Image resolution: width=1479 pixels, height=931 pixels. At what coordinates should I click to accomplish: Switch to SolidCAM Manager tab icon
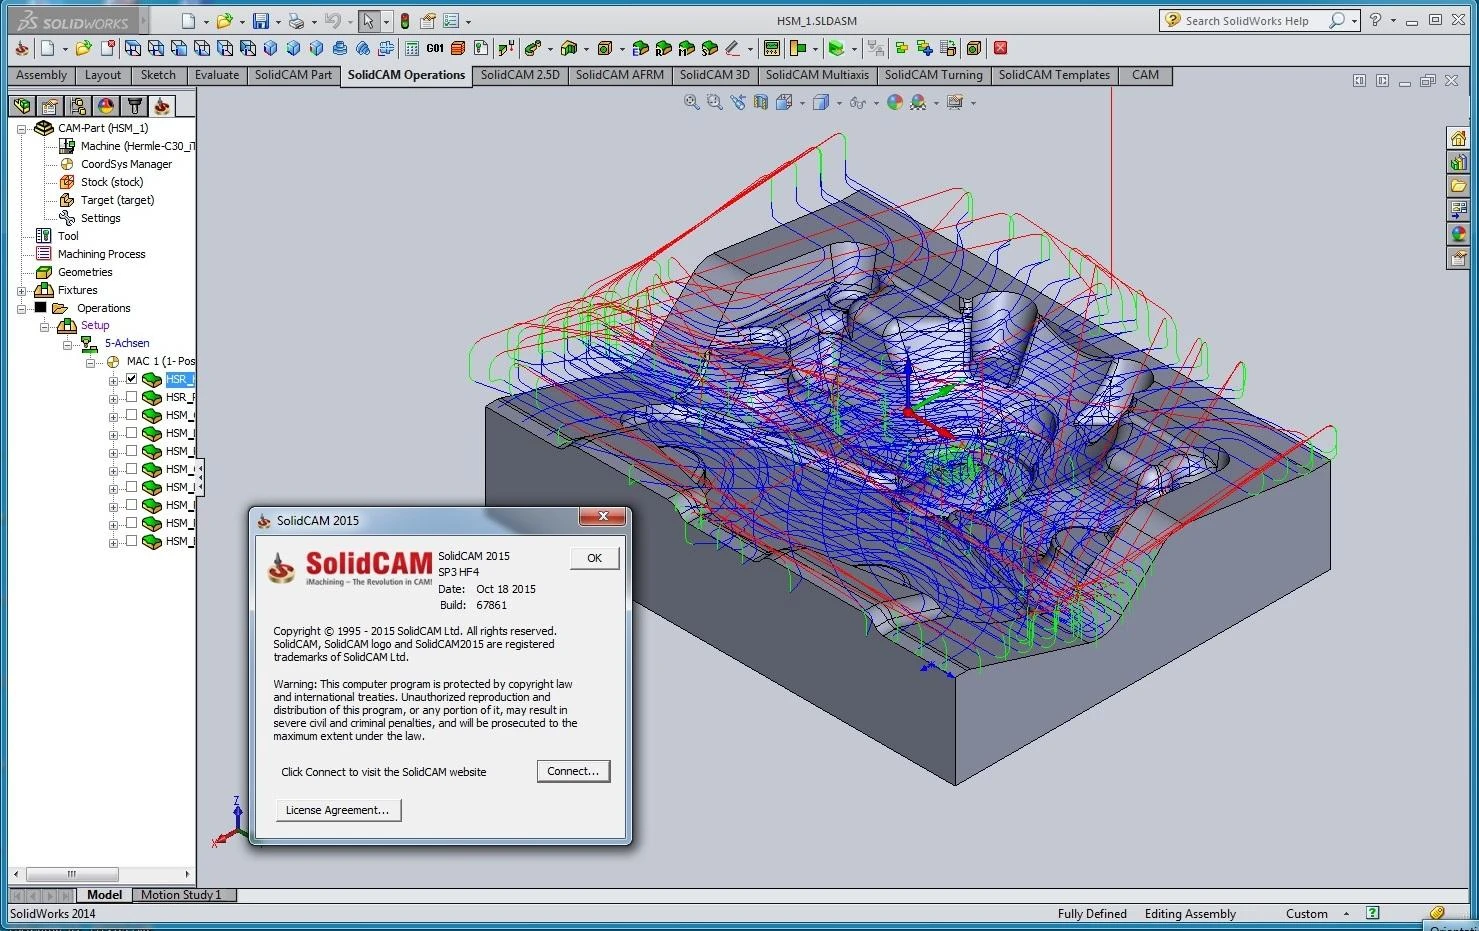pos(162,105)
